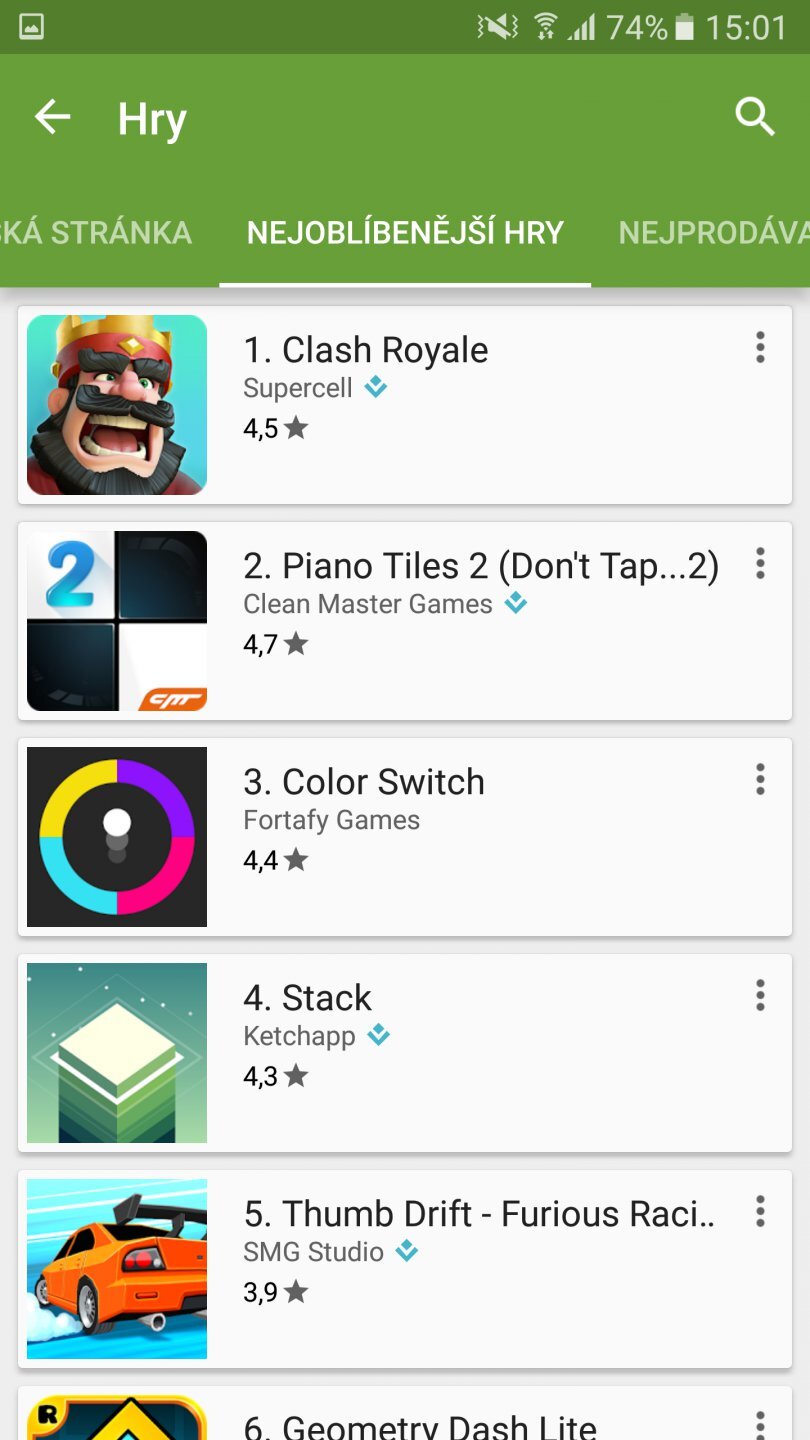Tap the battery indicator in status bar
The height and width of the screenshot is (1440, 810).
pos(685,27)
